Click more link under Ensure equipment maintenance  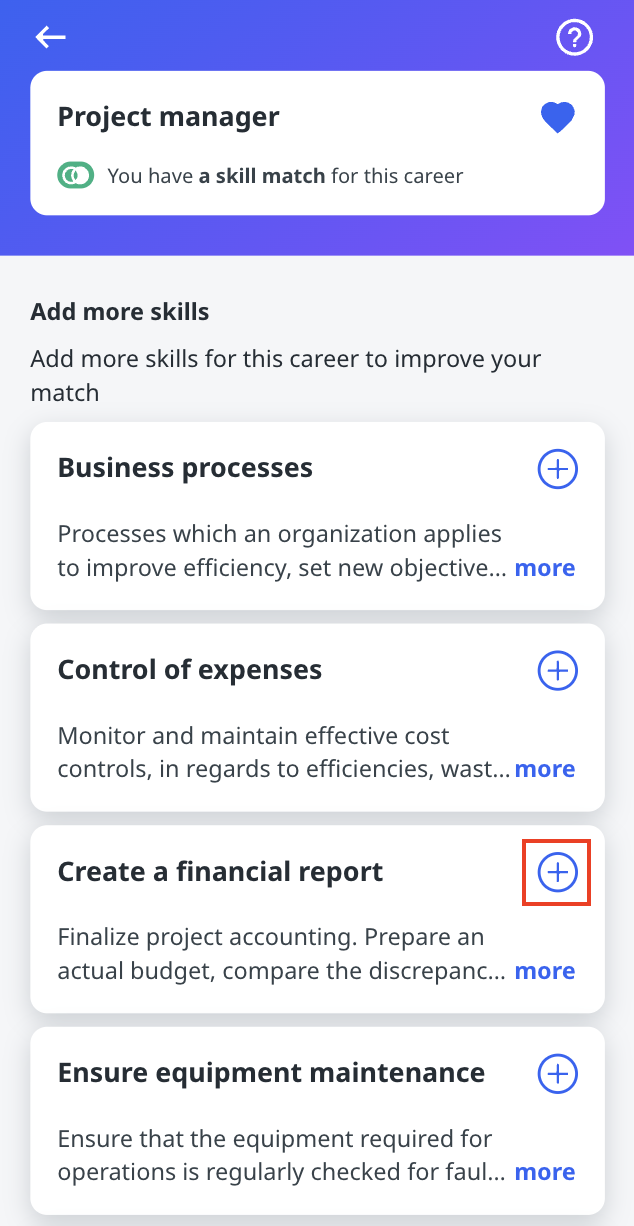click(x=545, y=1172)
